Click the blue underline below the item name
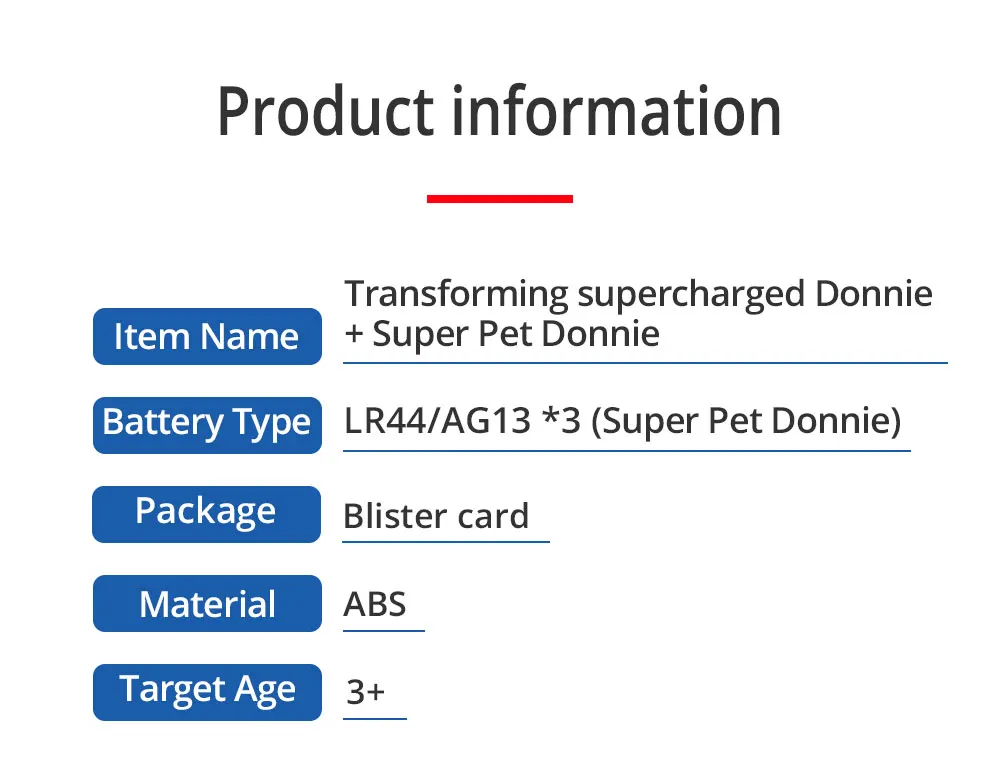 (x=645, y=362)
